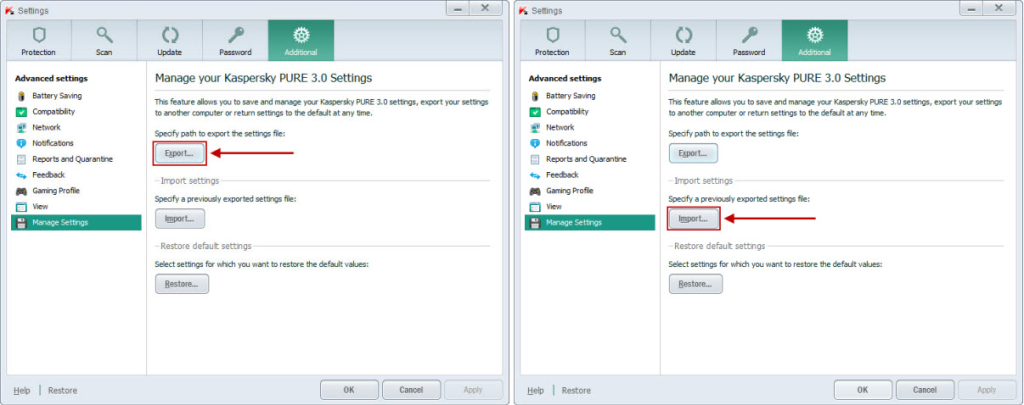Click the Restore... button in left window
The height and width of the screenshot is (405, 1024).
182,284
